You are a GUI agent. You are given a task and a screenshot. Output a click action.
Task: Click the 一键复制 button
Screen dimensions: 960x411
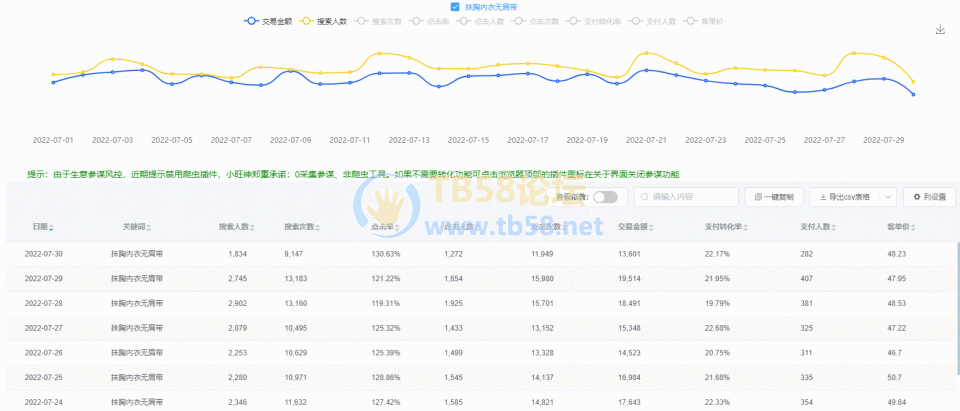point(773,197)
